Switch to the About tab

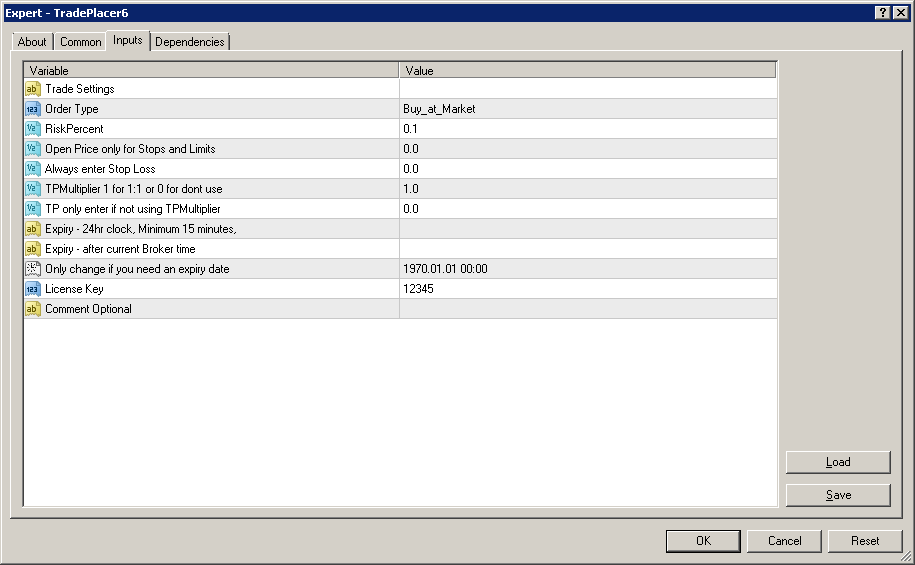32,42
